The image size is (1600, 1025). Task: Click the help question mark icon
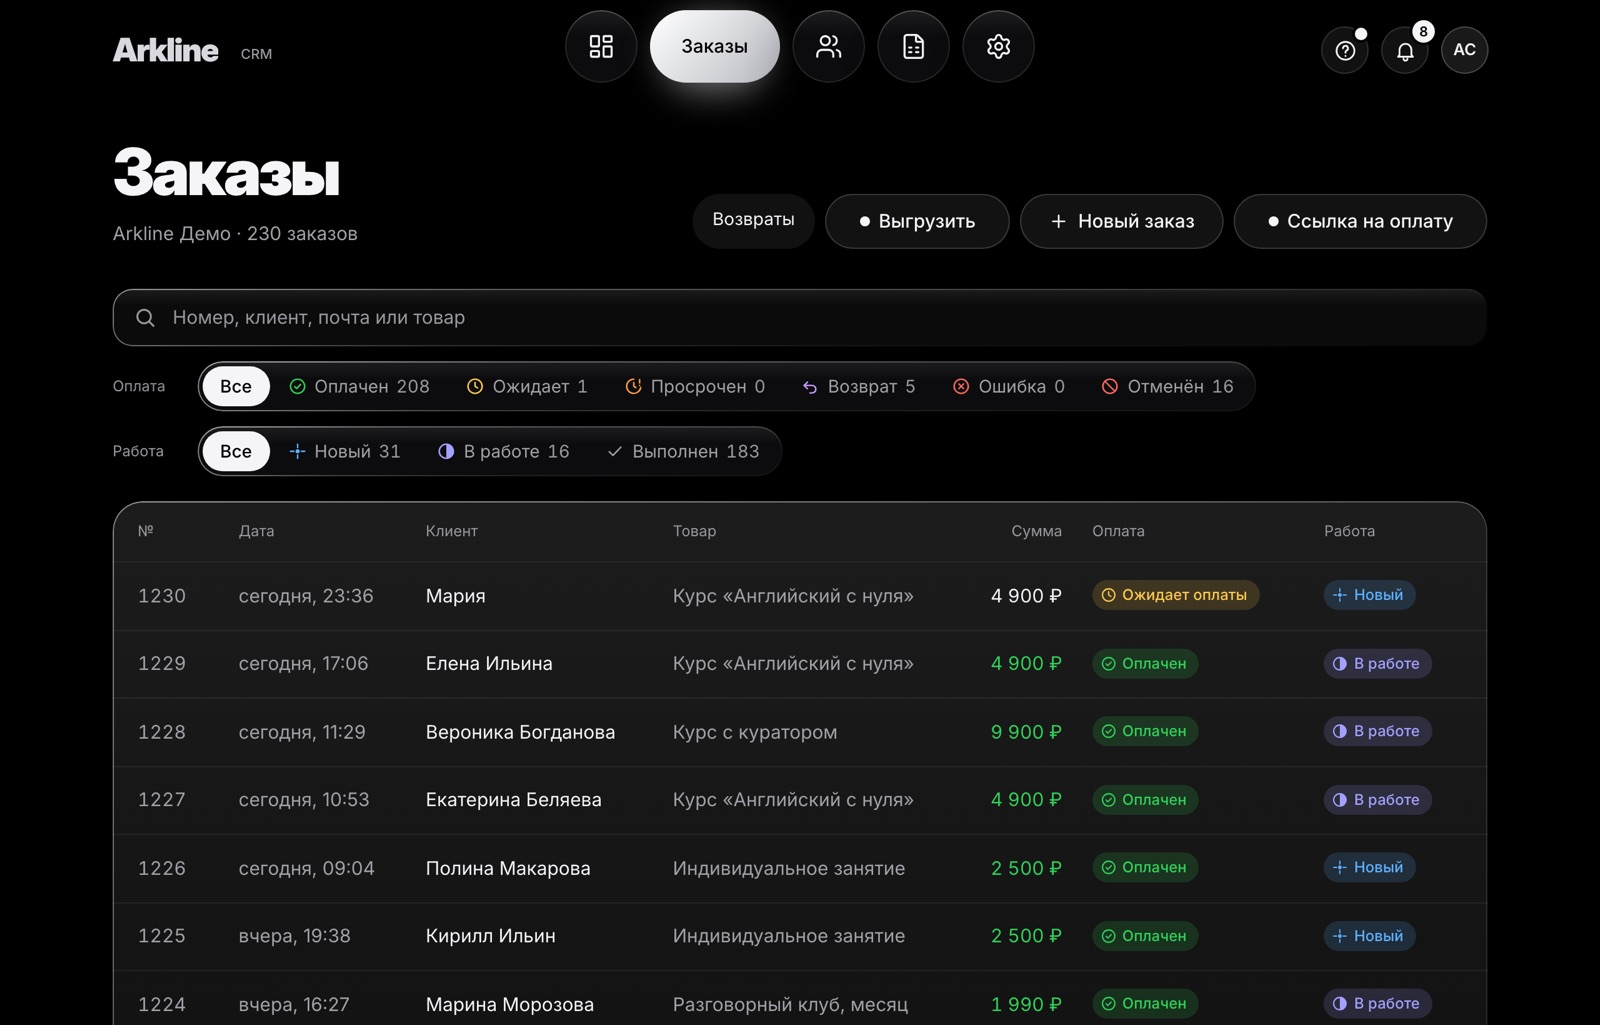point(1345,50)
